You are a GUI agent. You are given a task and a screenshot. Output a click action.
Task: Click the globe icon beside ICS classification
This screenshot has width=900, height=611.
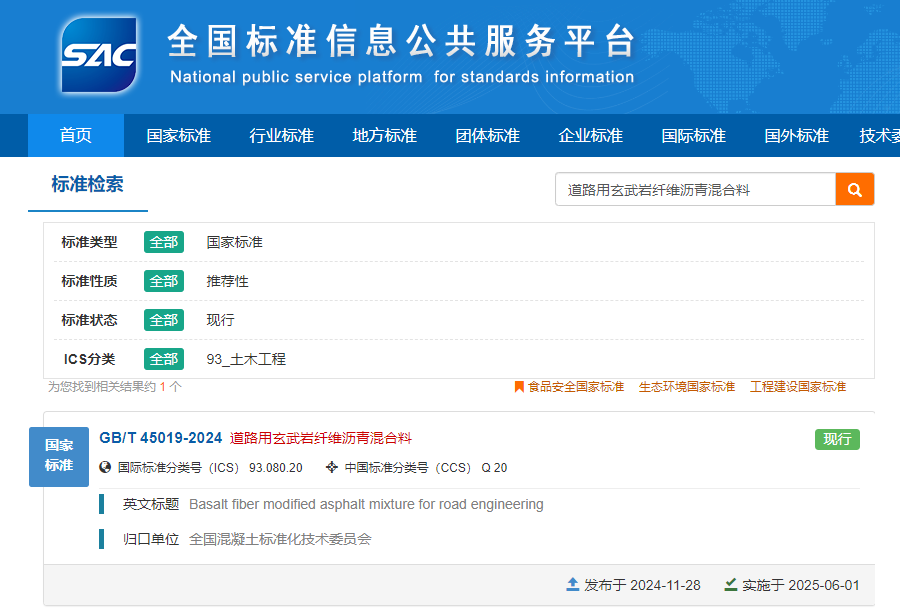pyautogui.click(x=106, y=467)
